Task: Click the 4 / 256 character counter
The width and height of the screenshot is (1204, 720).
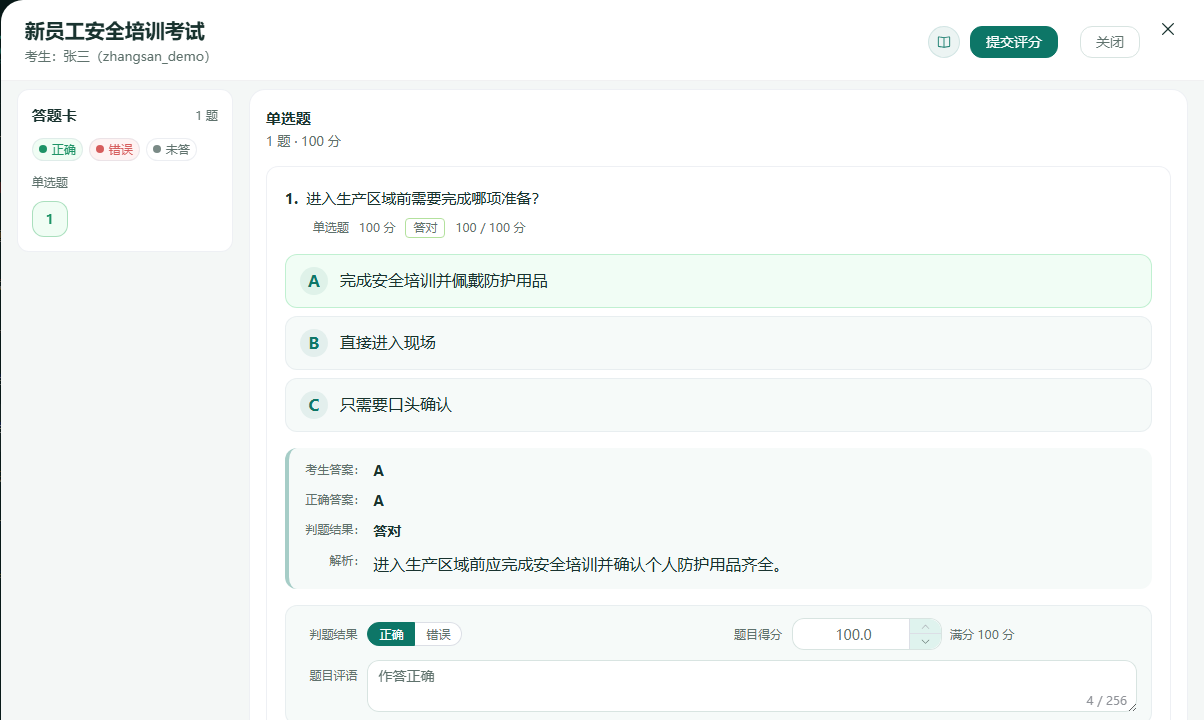Action: pyautogui.click(x=1106, y=701)
